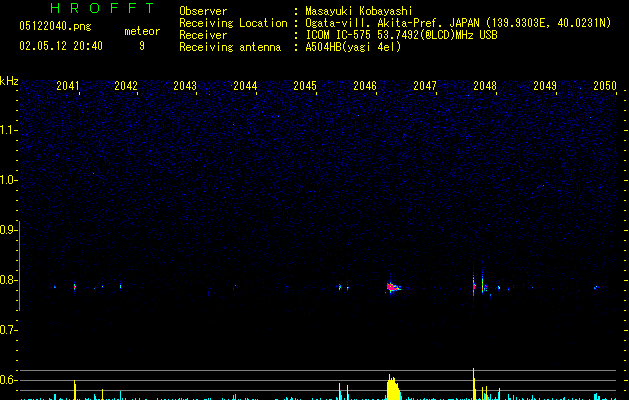This screenshot has width=629, height=400.
Task: Click the Receiving Location label
Action: 233,23
